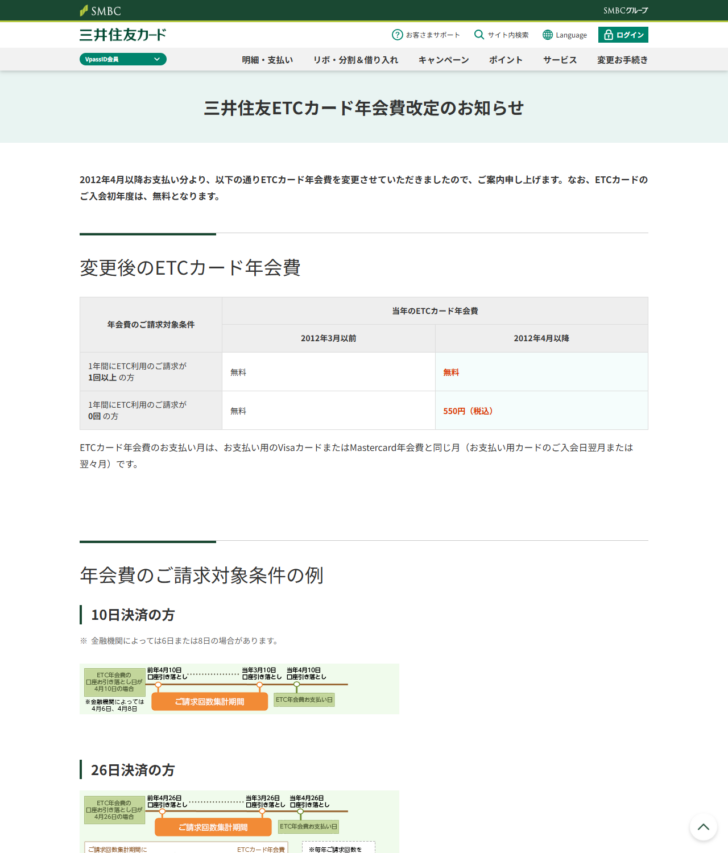Click the 10日決済 timeline diagram image

coord(239,689)
